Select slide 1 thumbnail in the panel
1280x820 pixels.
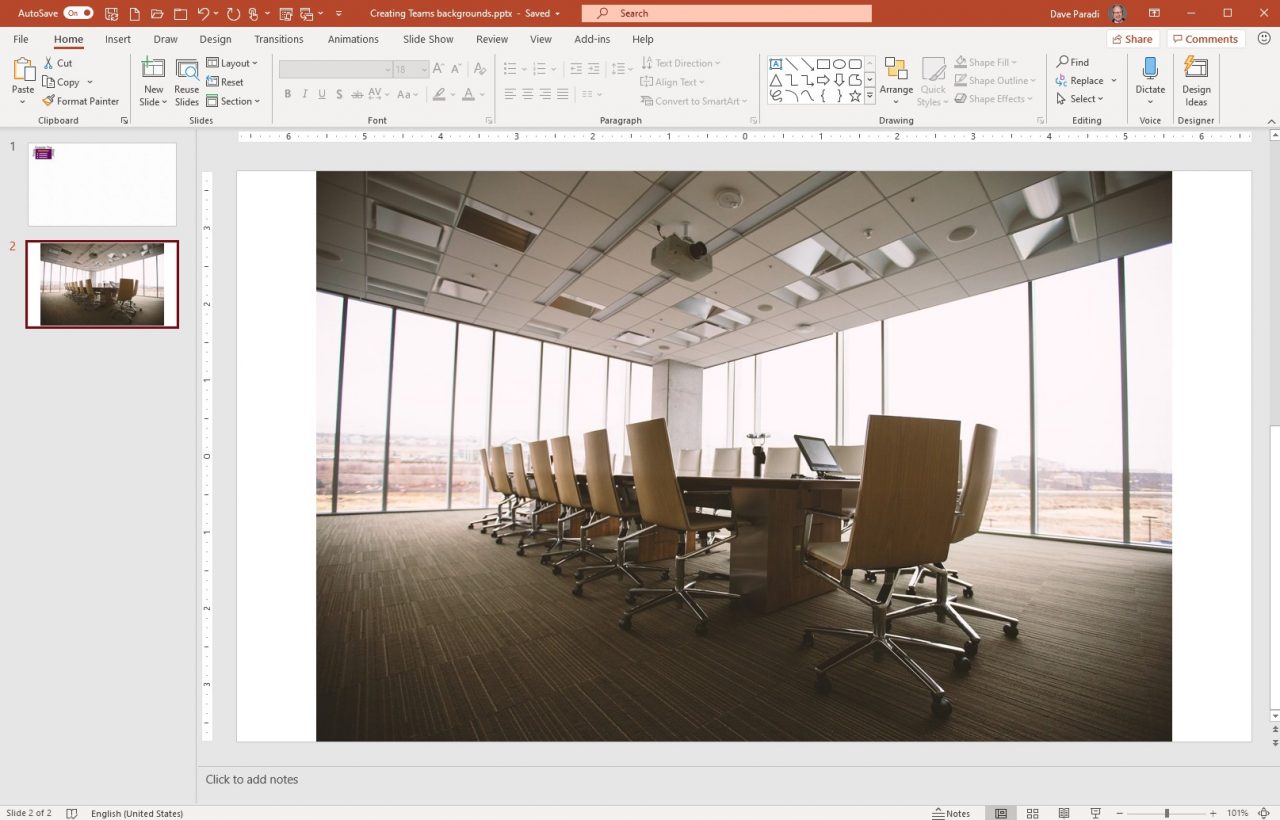point(100,184)
